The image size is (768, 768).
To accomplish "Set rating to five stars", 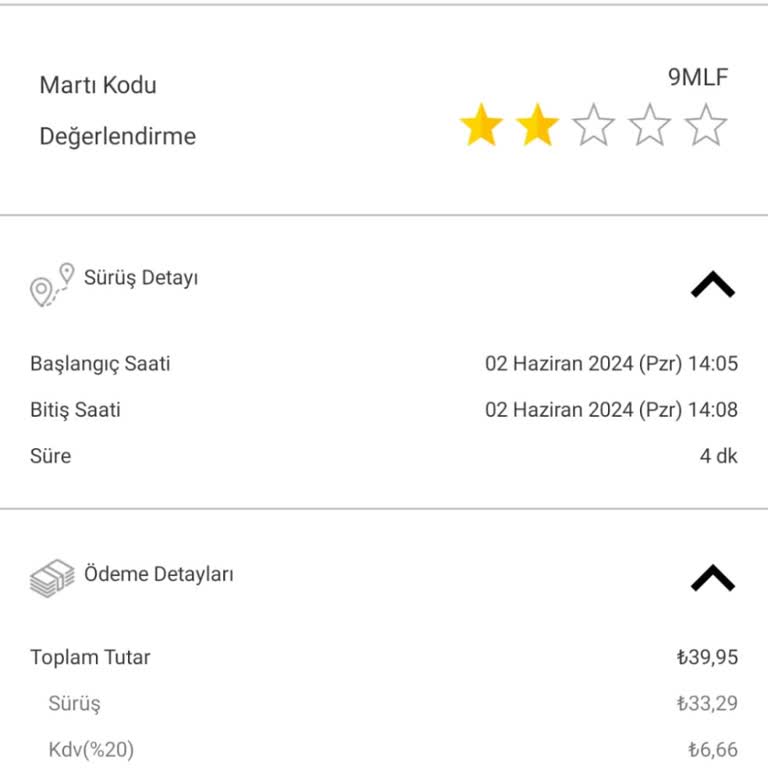I will [x=705, y=127].
